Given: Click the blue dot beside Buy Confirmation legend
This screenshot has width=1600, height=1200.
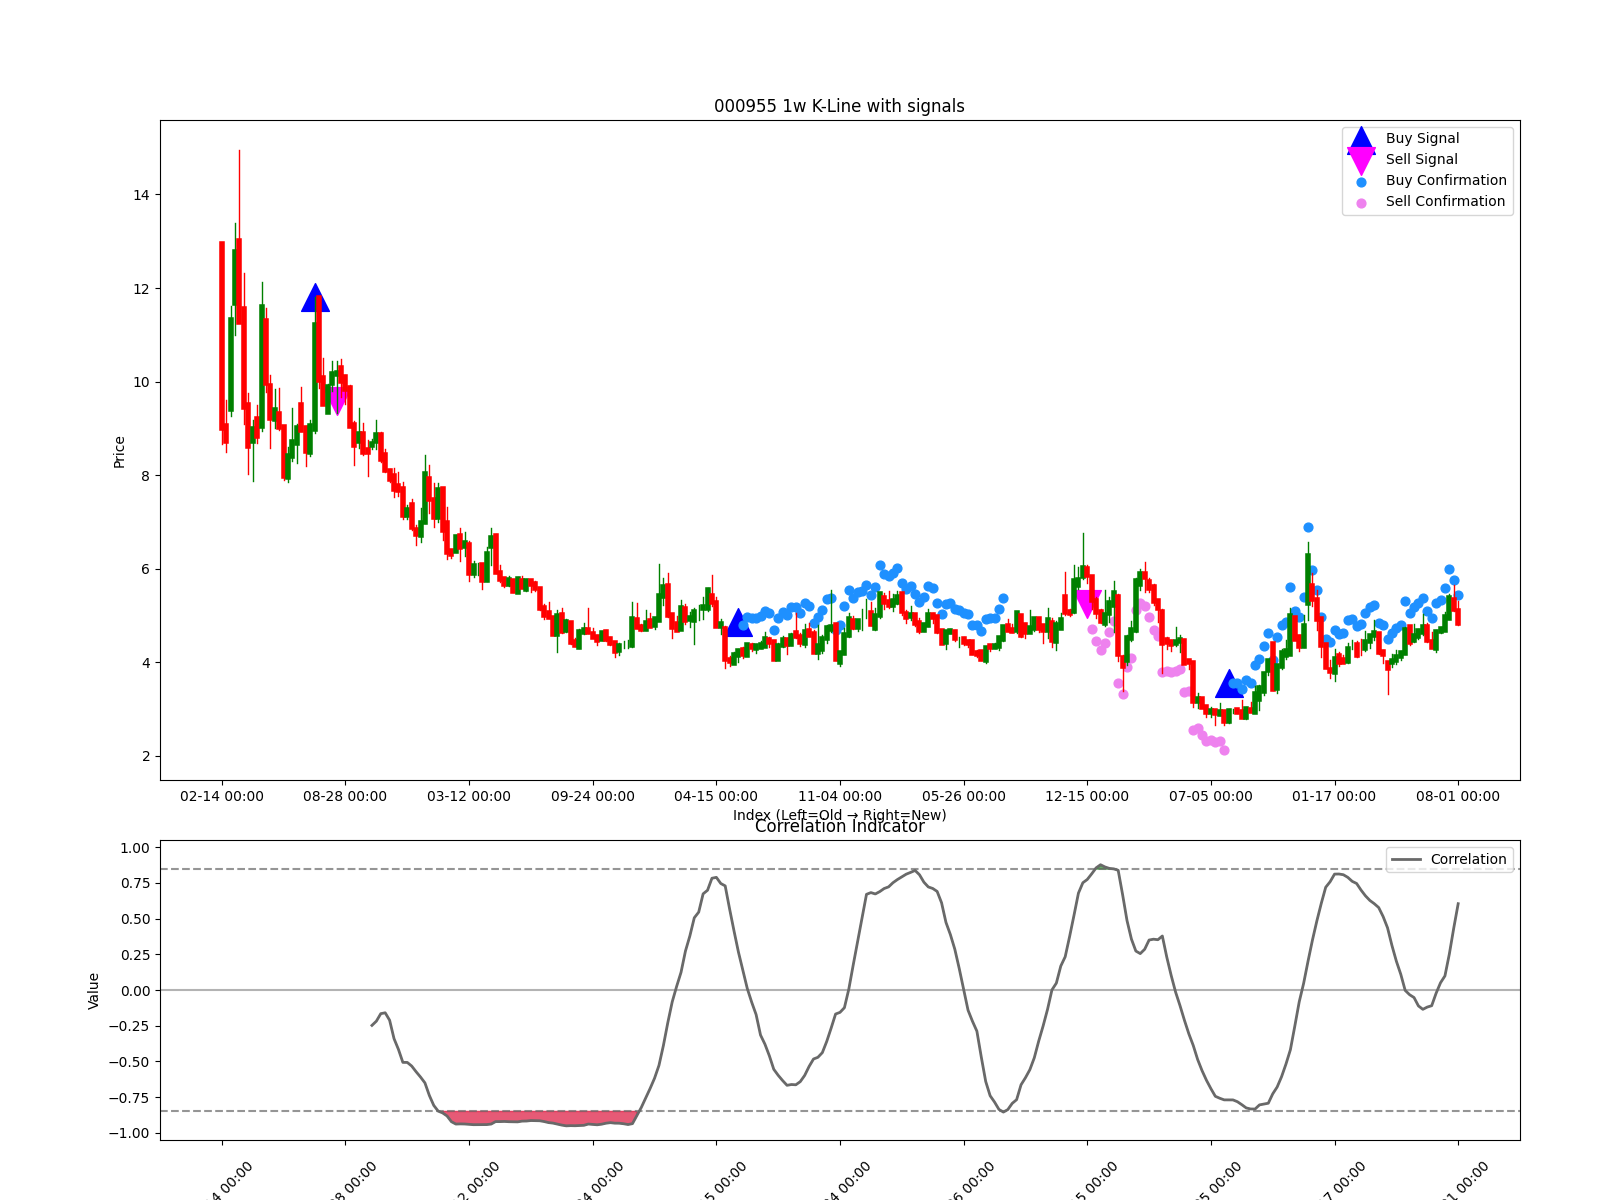Looking at the screenshot, I should (x=1361, y=182).
